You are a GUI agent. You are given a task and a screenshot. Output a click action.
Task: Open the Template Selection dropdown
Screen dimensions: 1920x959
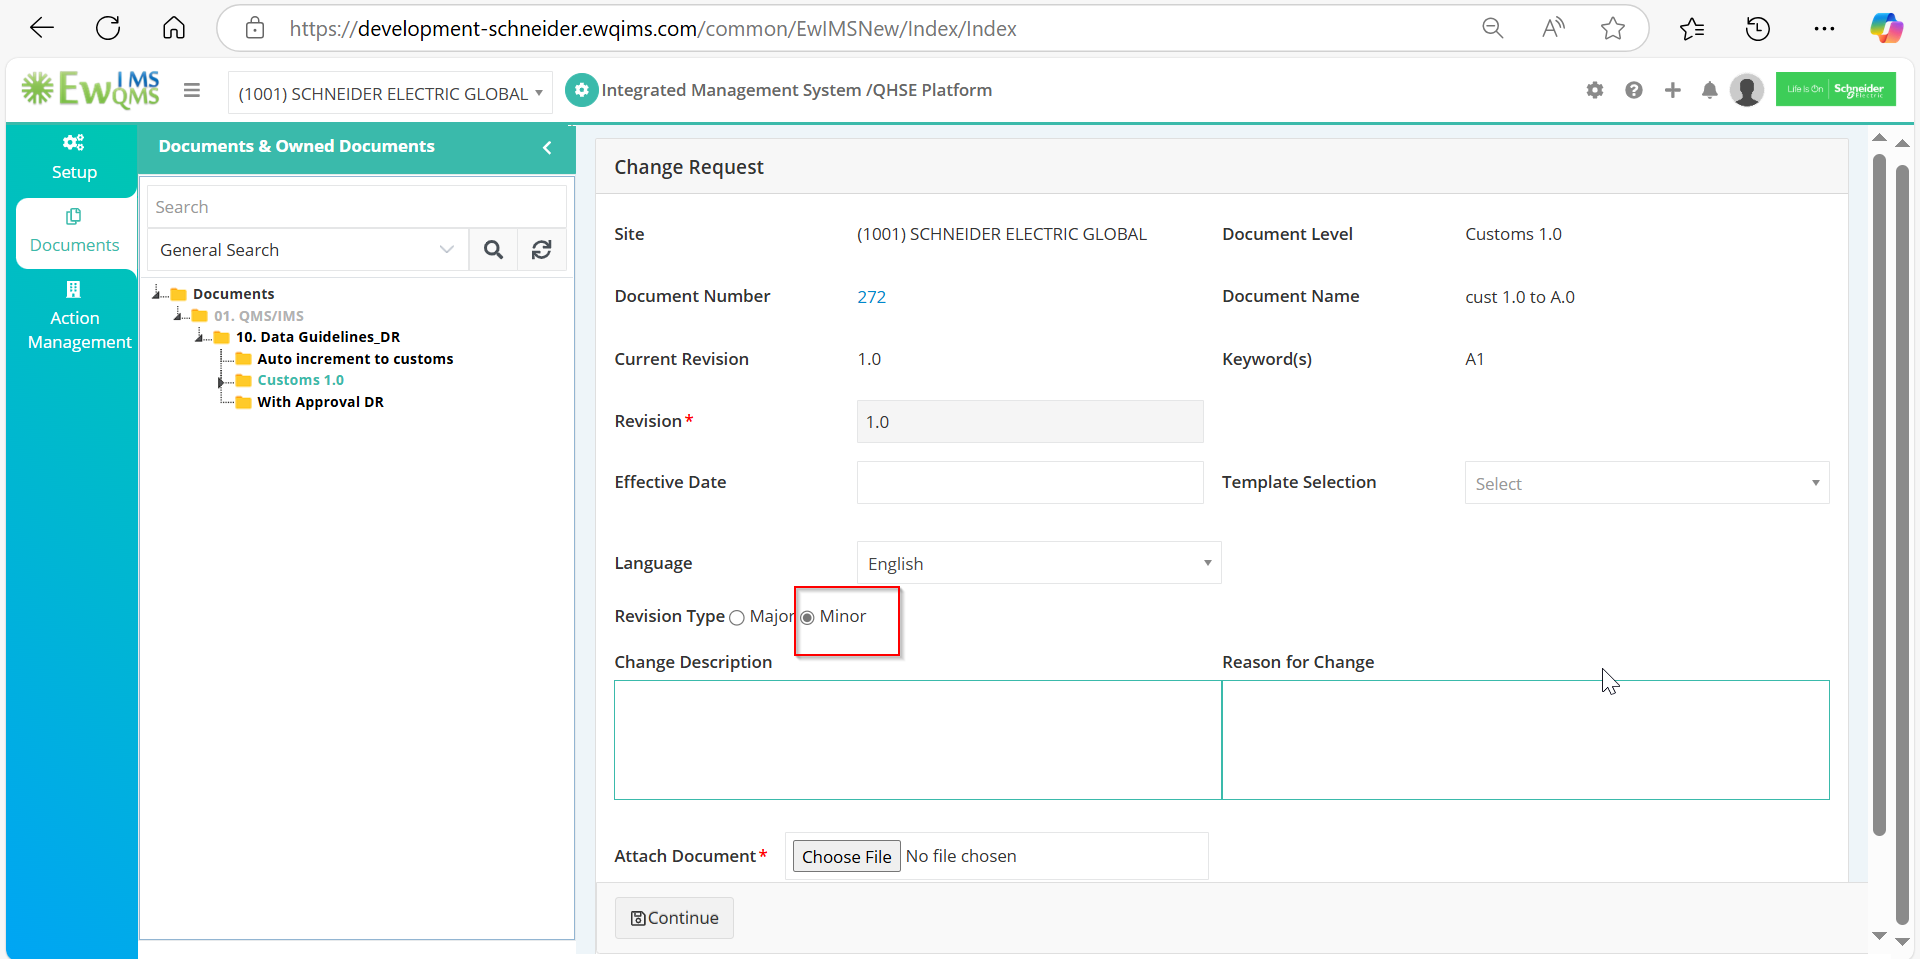tap(1647, 483)
